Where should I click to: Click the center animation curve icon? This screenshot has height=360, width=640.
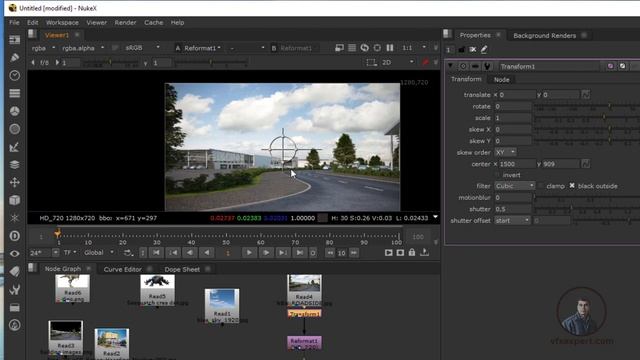(585, 164)
